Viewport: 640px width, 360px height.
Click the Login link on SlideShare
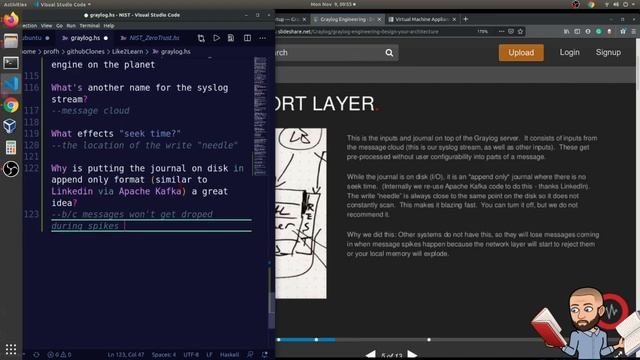point(569,52)
